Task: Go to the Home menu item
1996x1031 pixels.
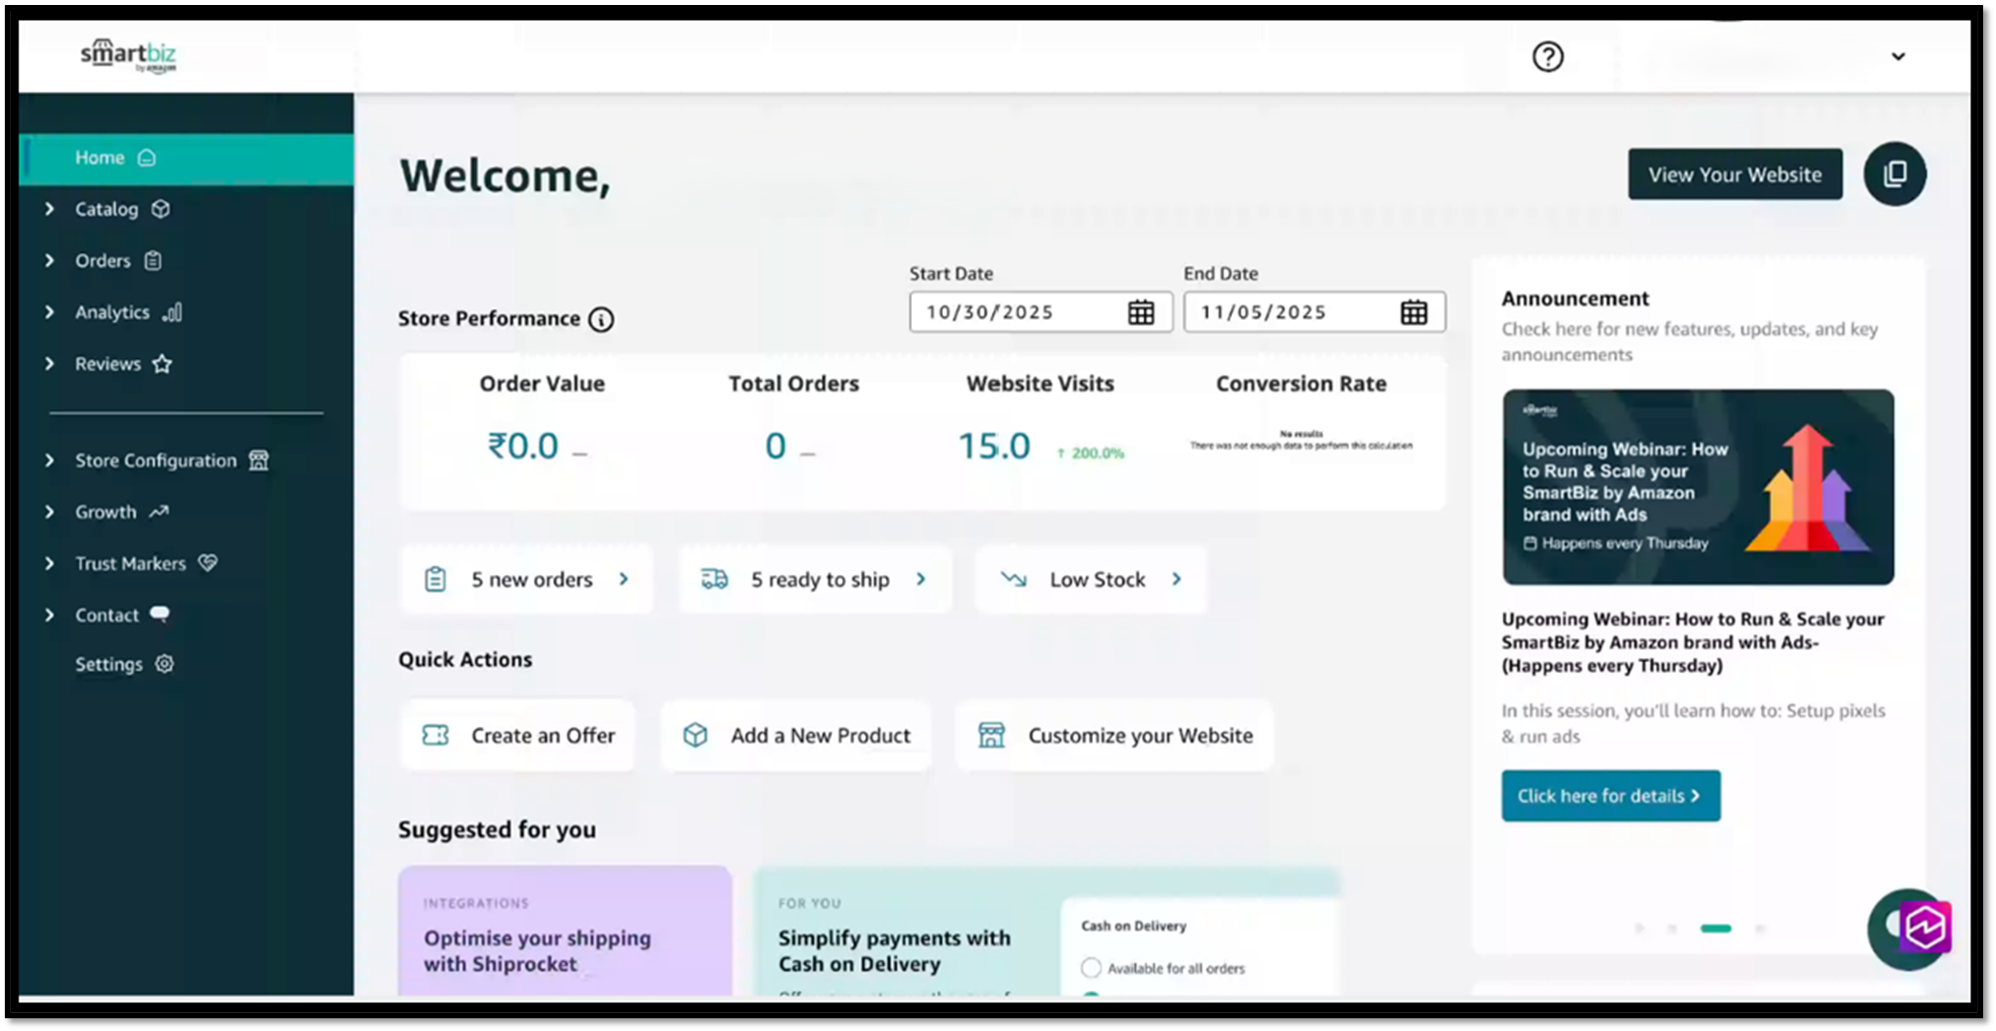Action: click(x=100, y=158)
